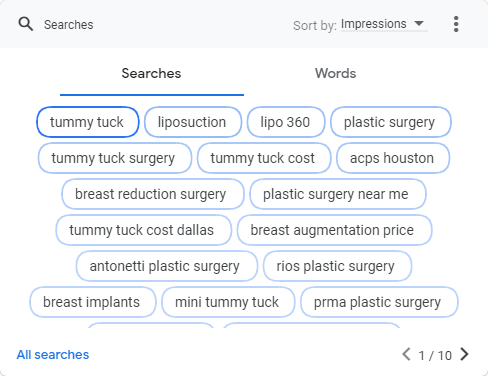
Task: Select 'breast augmentation price' chip
Action: pos(335,230)
